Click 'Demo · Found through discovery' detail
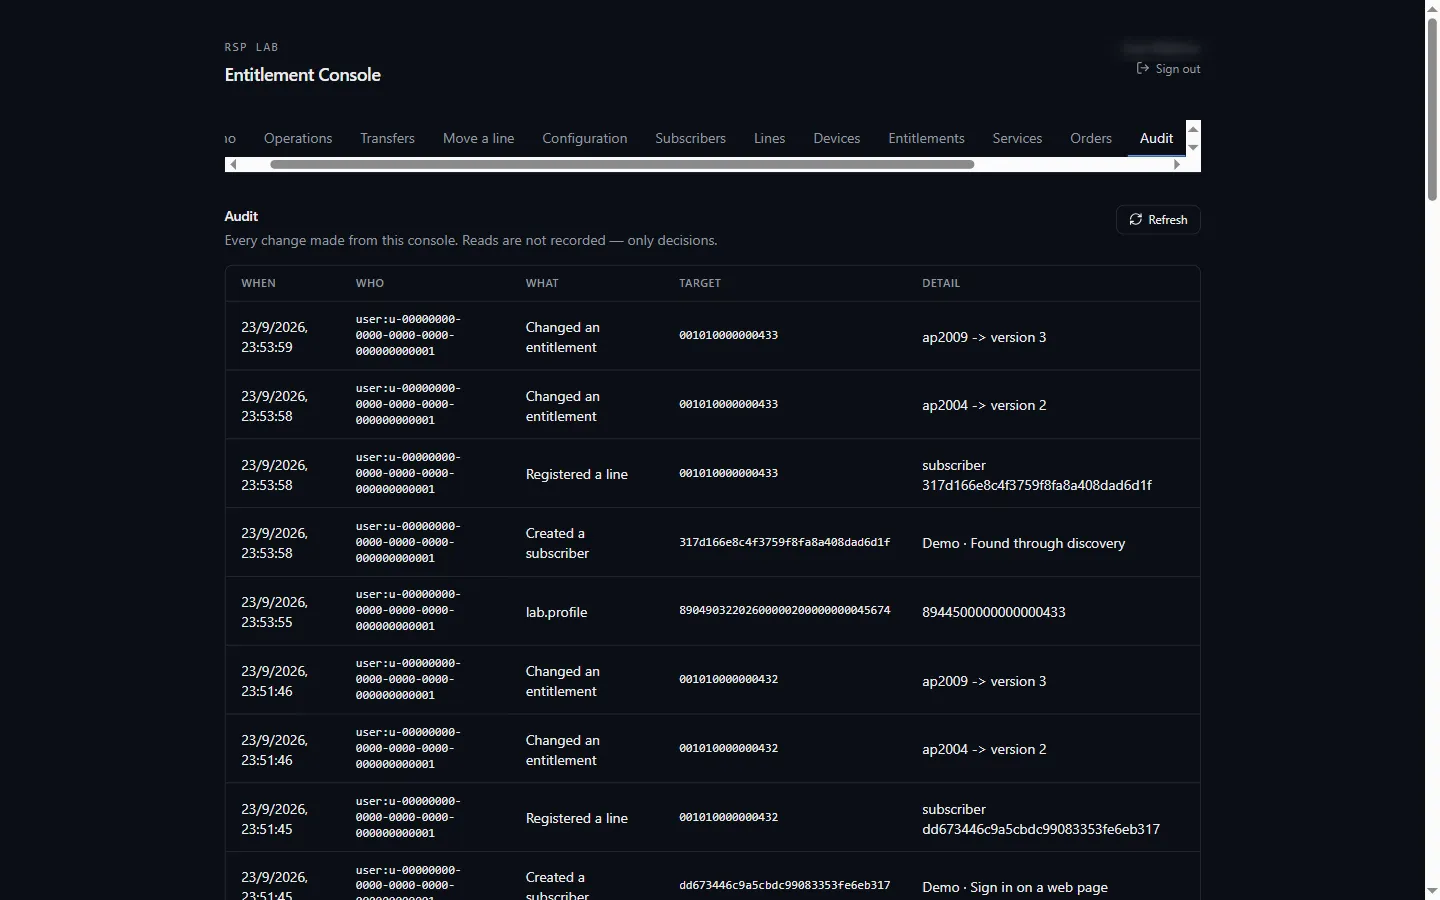Image resolution: width=1440 pixels, height=900 pixels. click(x=1023, y=543)
